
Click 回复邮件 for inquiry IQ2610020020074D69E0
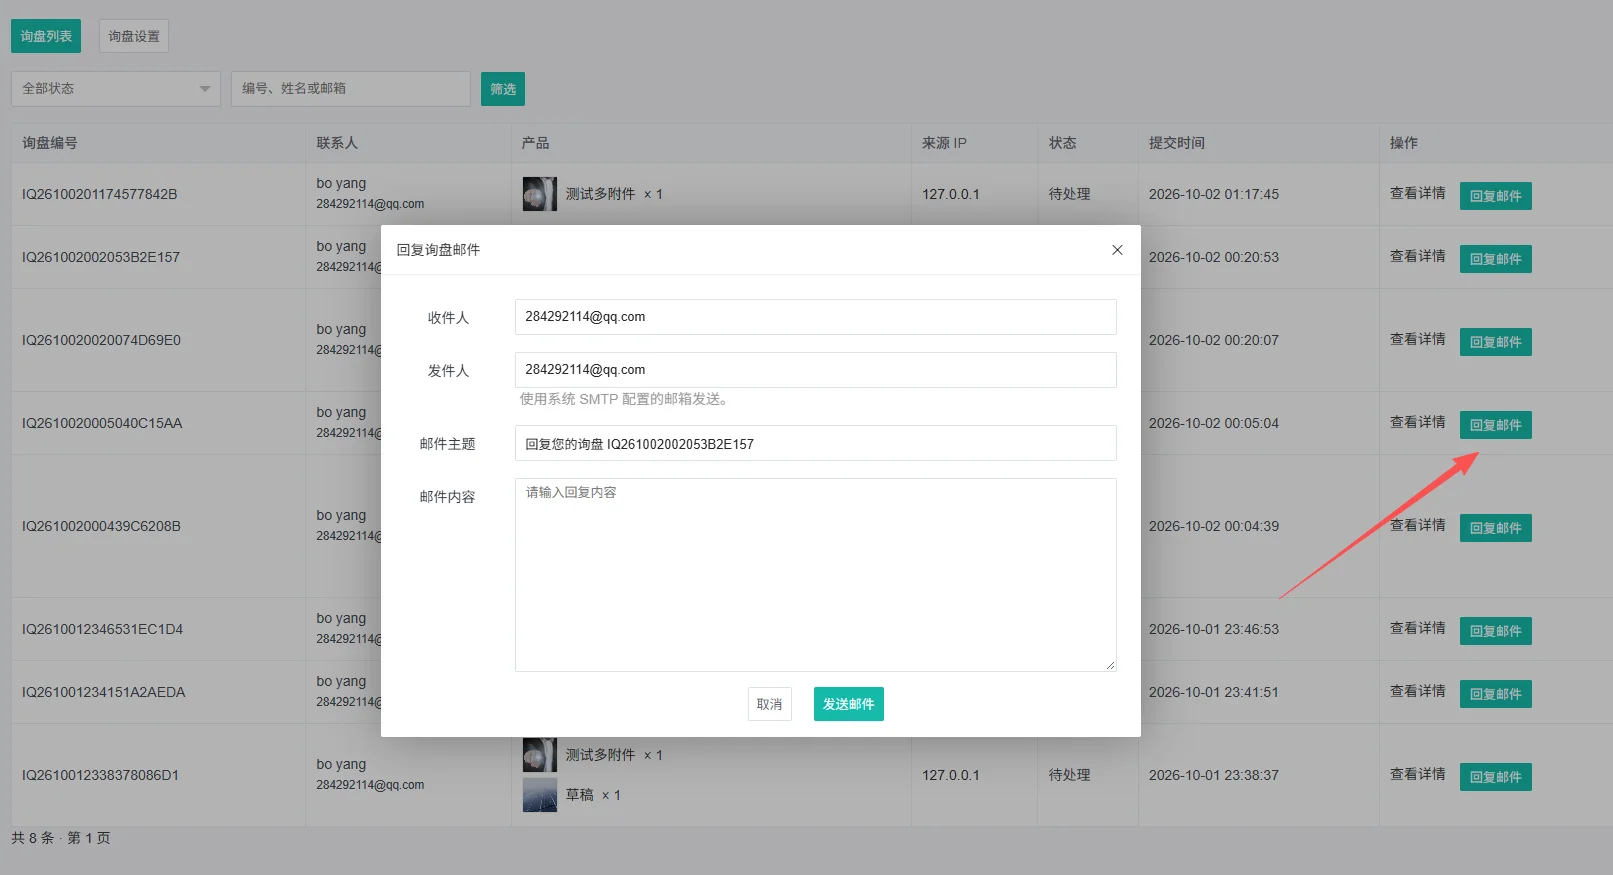point(1496,342)
